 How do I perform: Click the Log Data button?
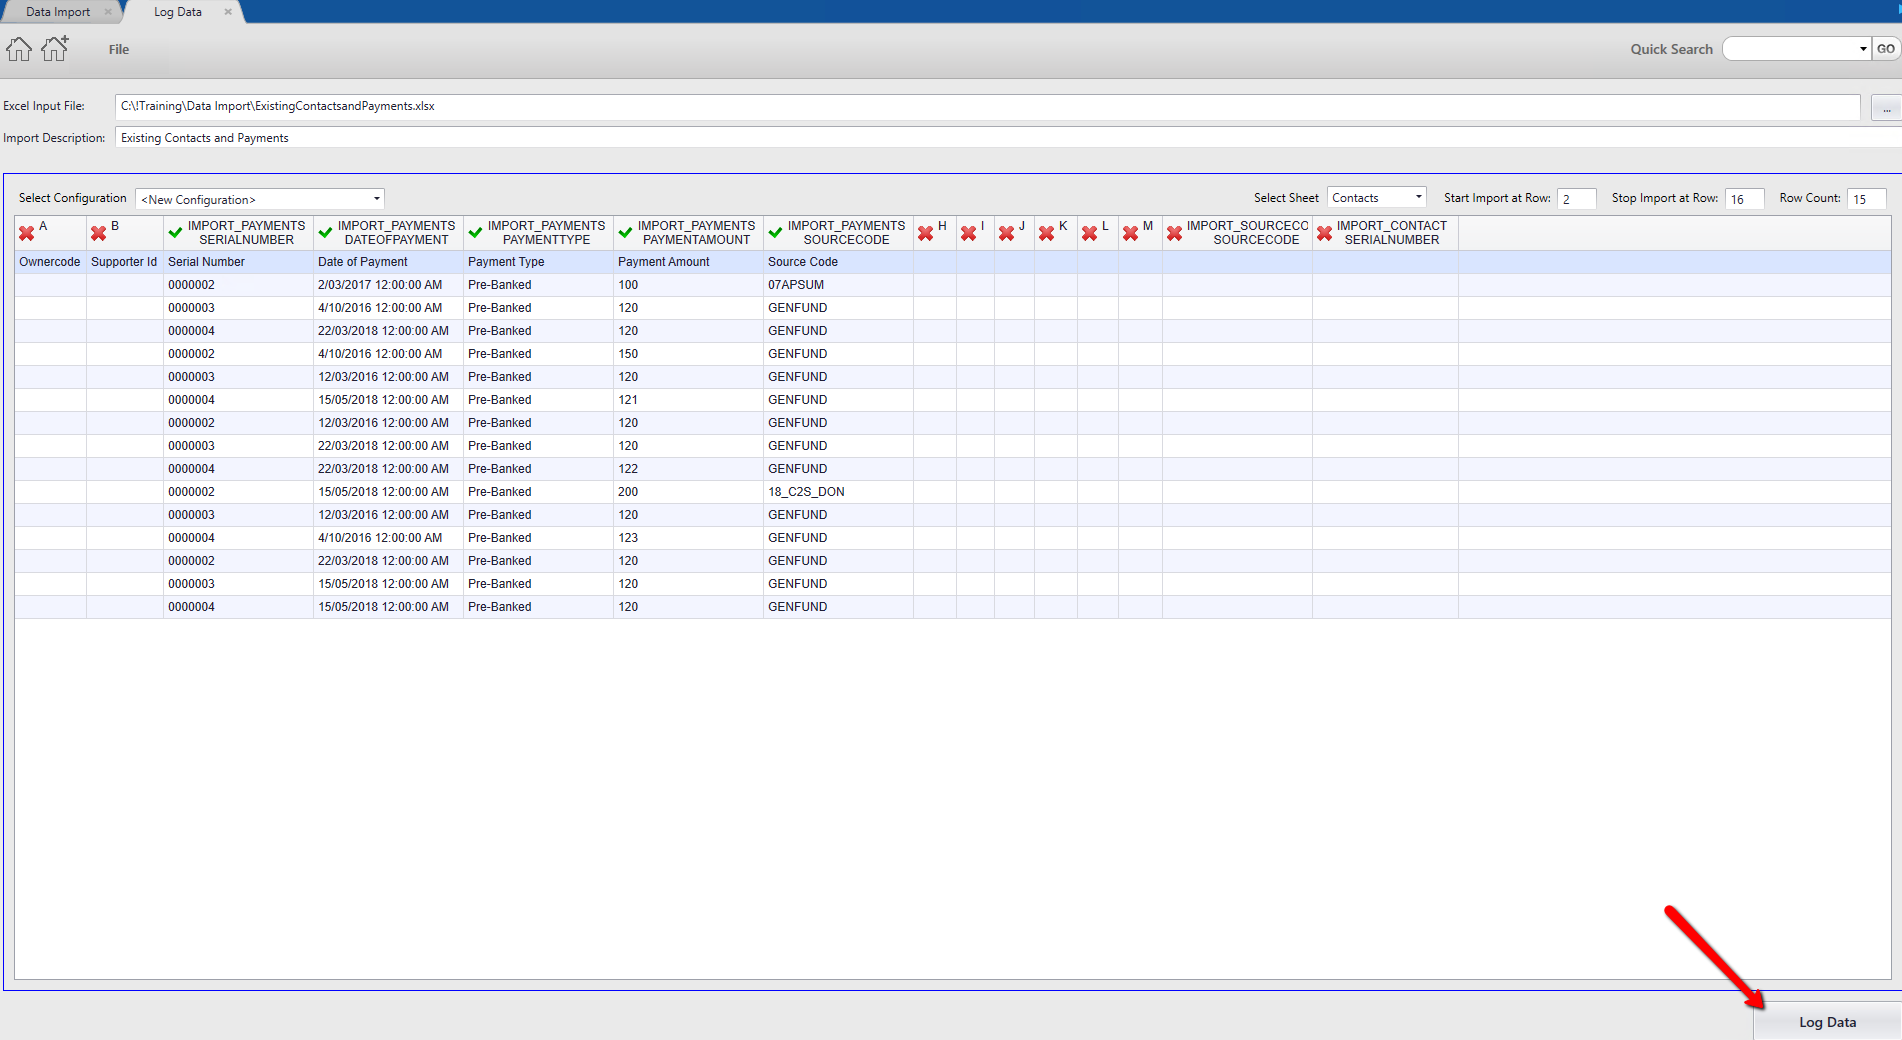tap(1827, 1022)
